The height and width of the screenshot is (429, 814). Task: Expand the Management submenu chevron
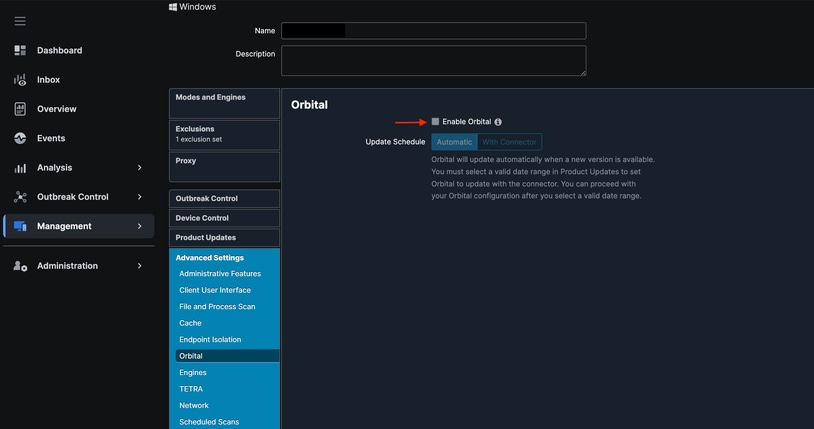[140, 226]
